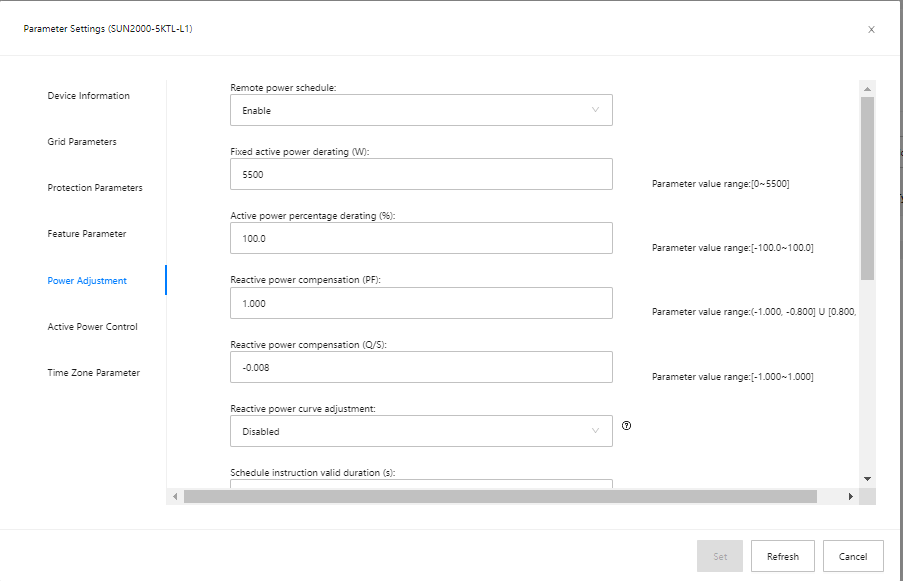
Task: Click the vertical scrollbar thumb
Action: (x=867, y=188)
